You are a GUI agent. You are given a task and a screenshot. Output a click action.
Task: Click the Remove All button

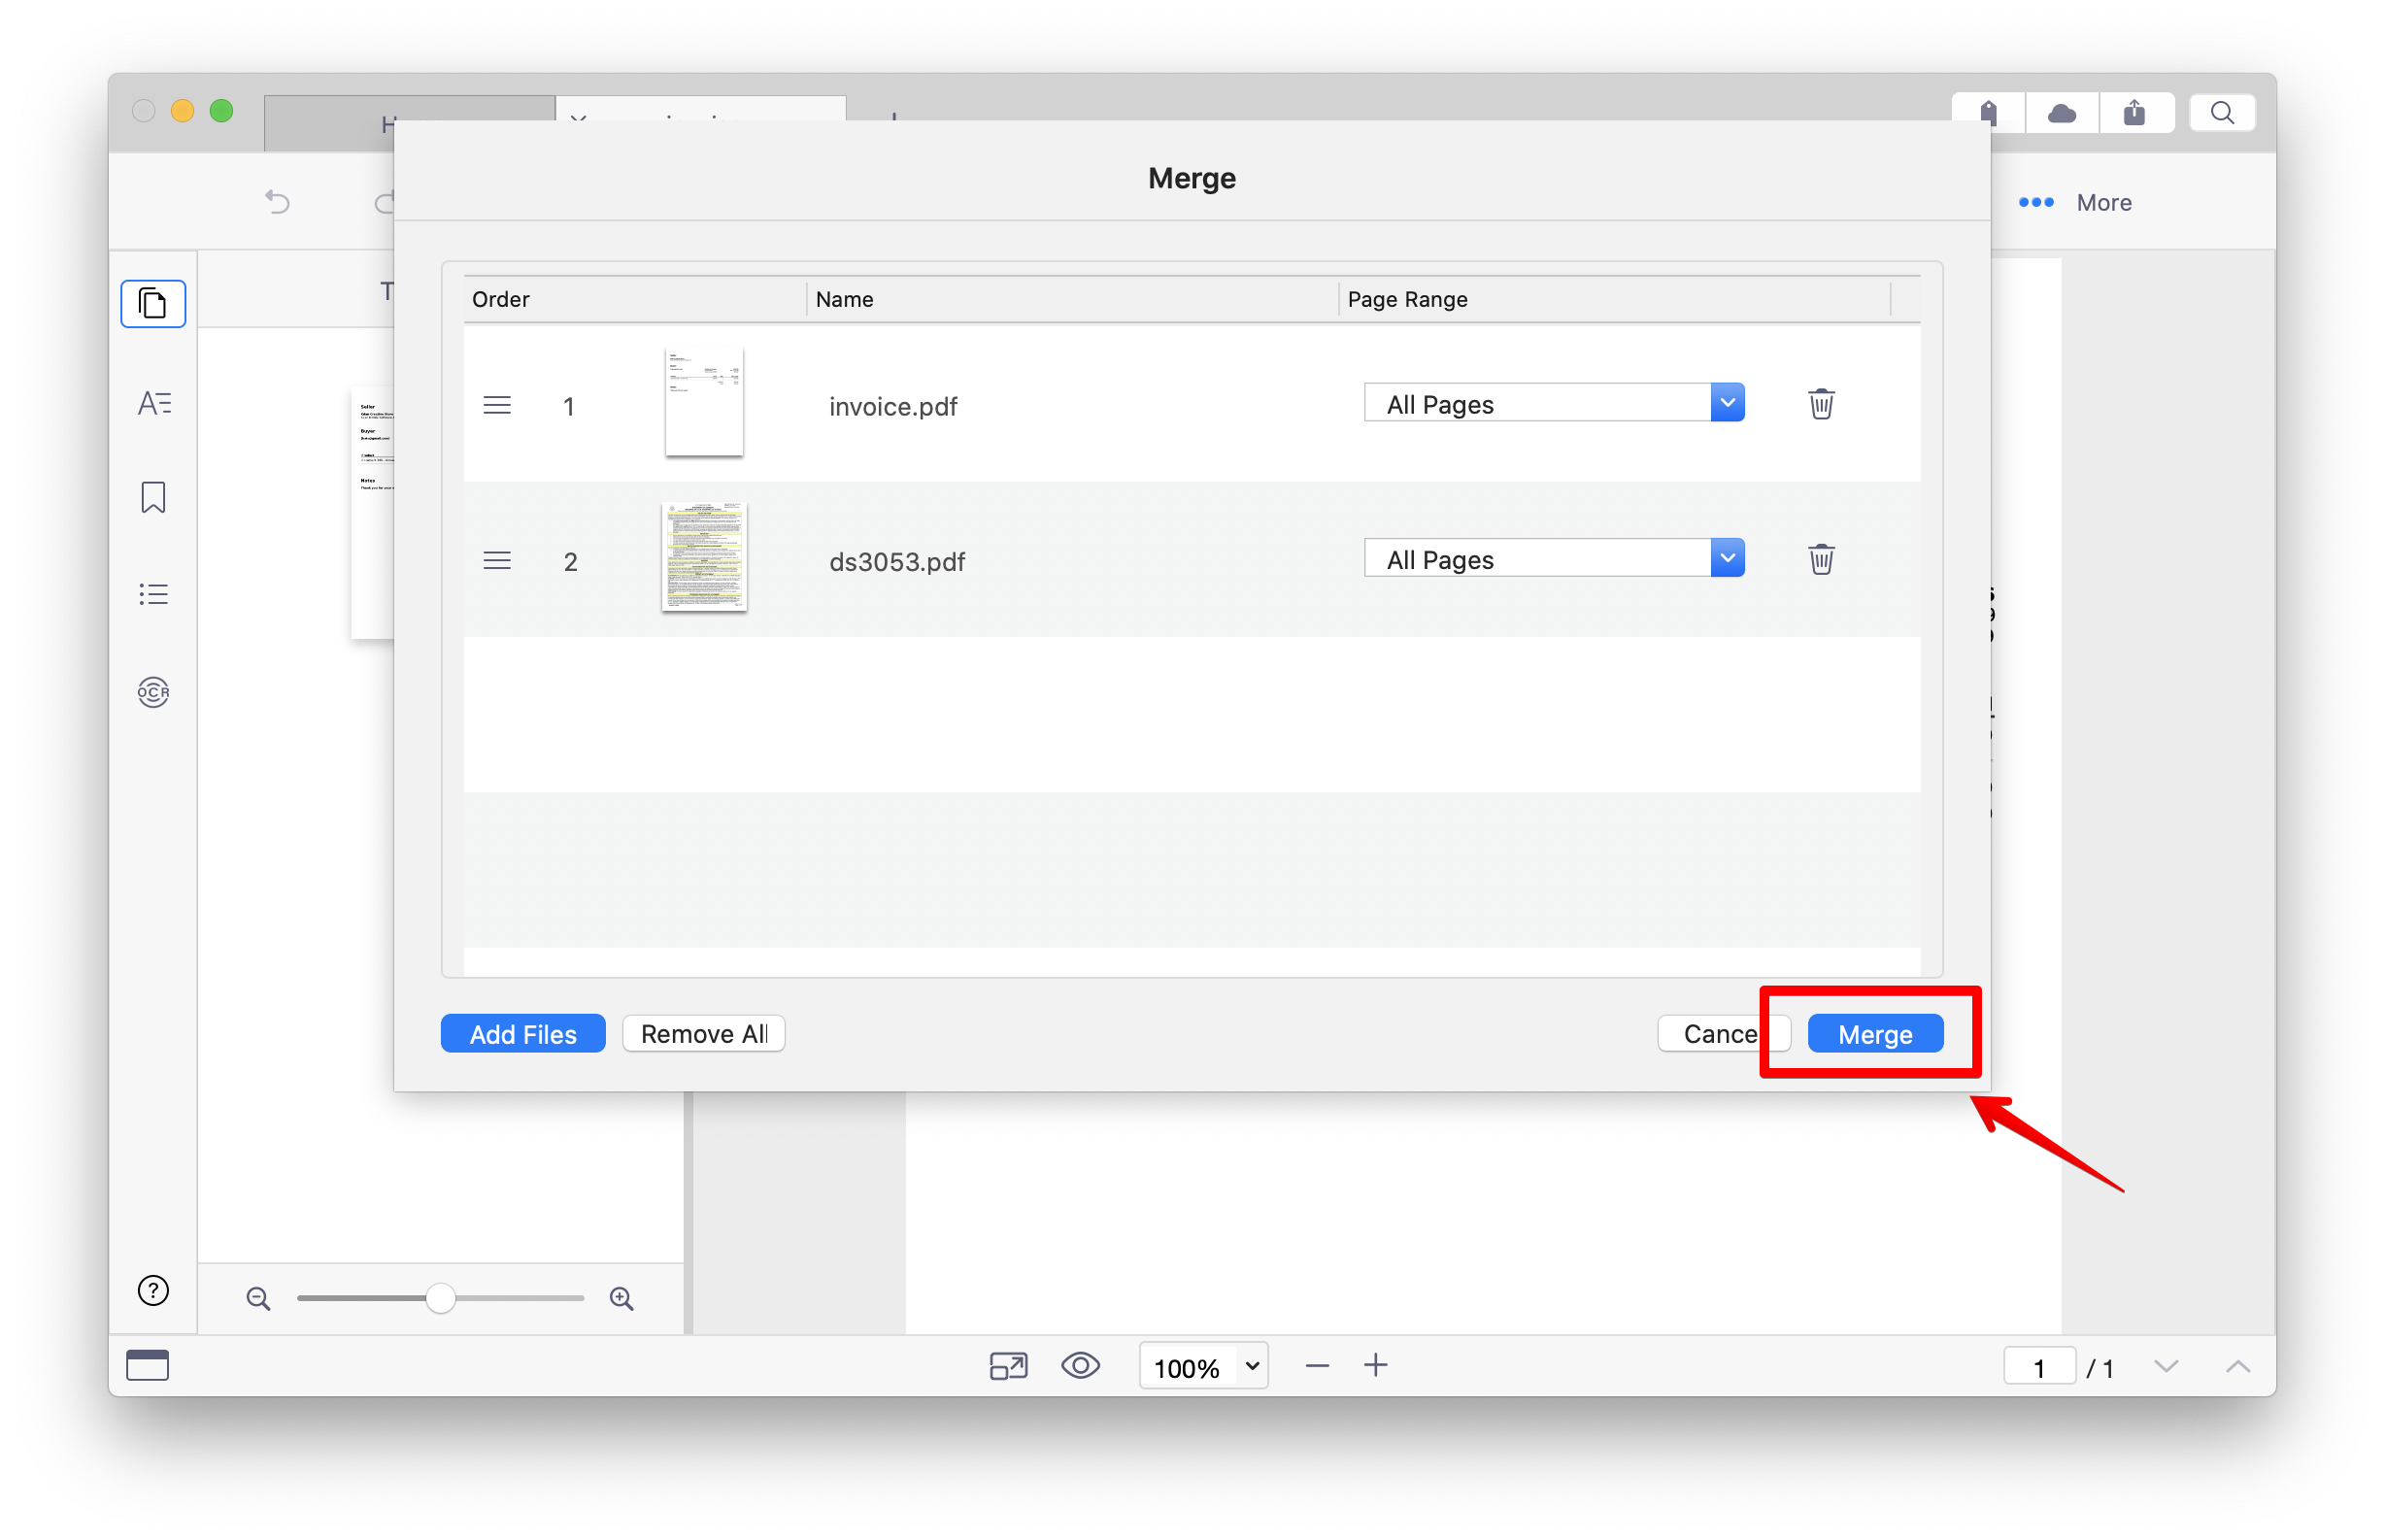(703, 1033)
